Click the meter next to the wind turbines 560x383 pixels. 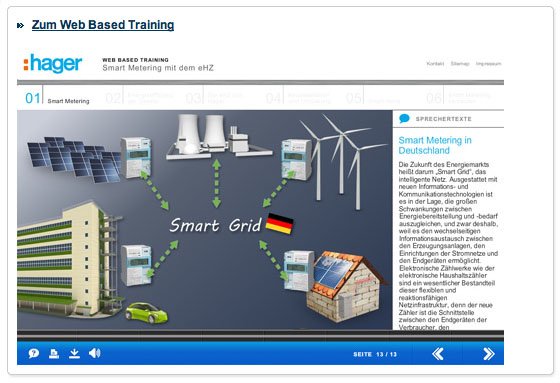(x=296, y=159)
